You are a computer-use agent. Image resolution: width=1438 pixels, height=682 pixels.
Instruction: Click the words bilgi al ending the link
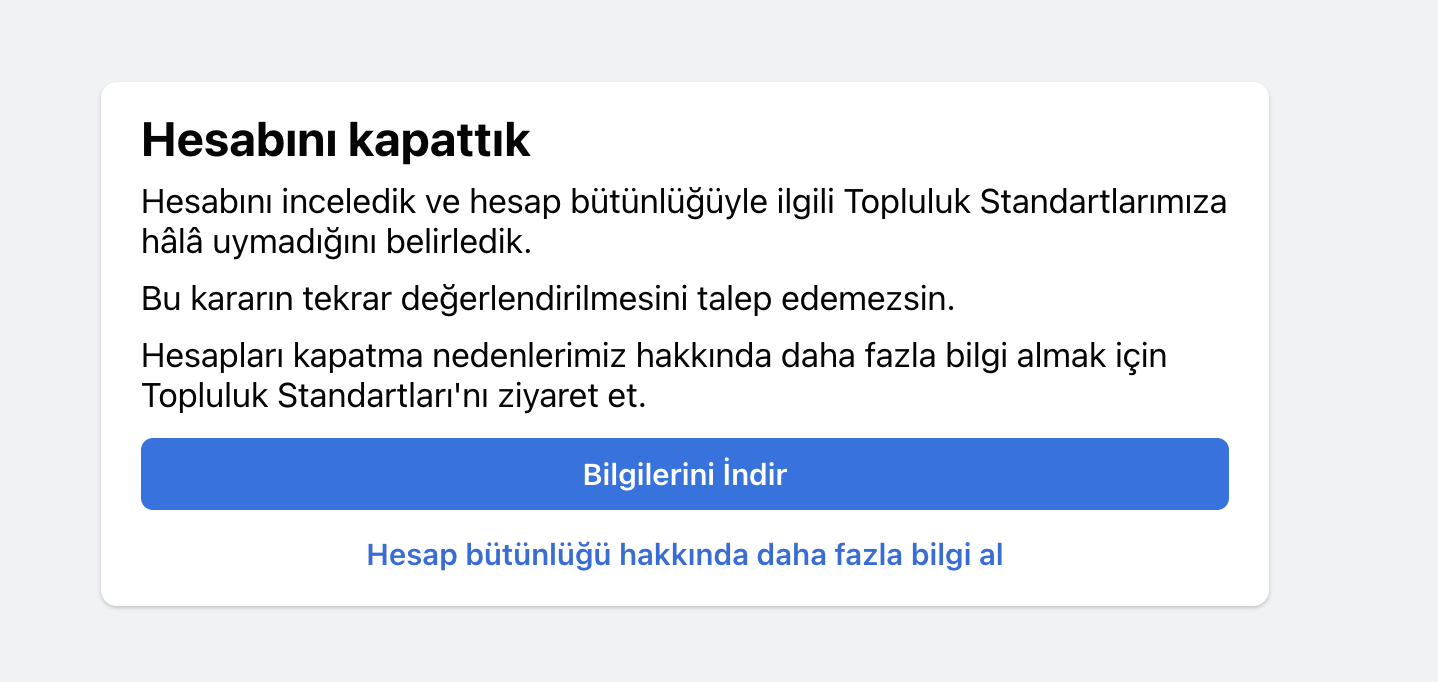[957, 554]
